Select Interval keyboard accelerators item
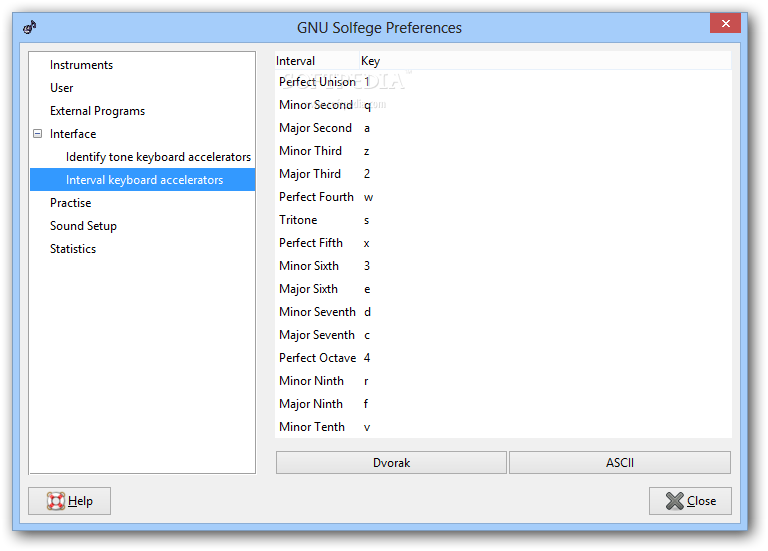Image resolution: width=768 pixels, height=551 pixels. coord(143,180)
